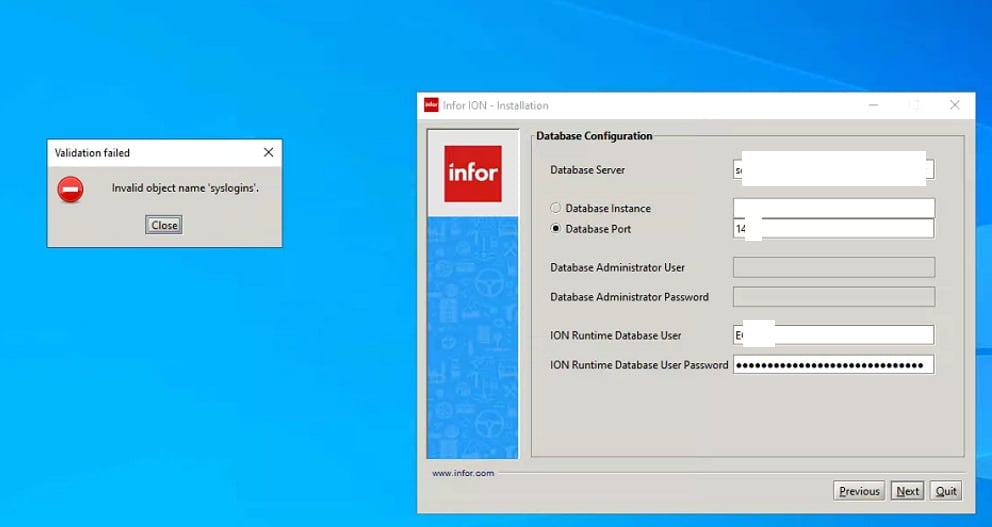
Task: Click the Database Server input field
Action: (833, 170)
